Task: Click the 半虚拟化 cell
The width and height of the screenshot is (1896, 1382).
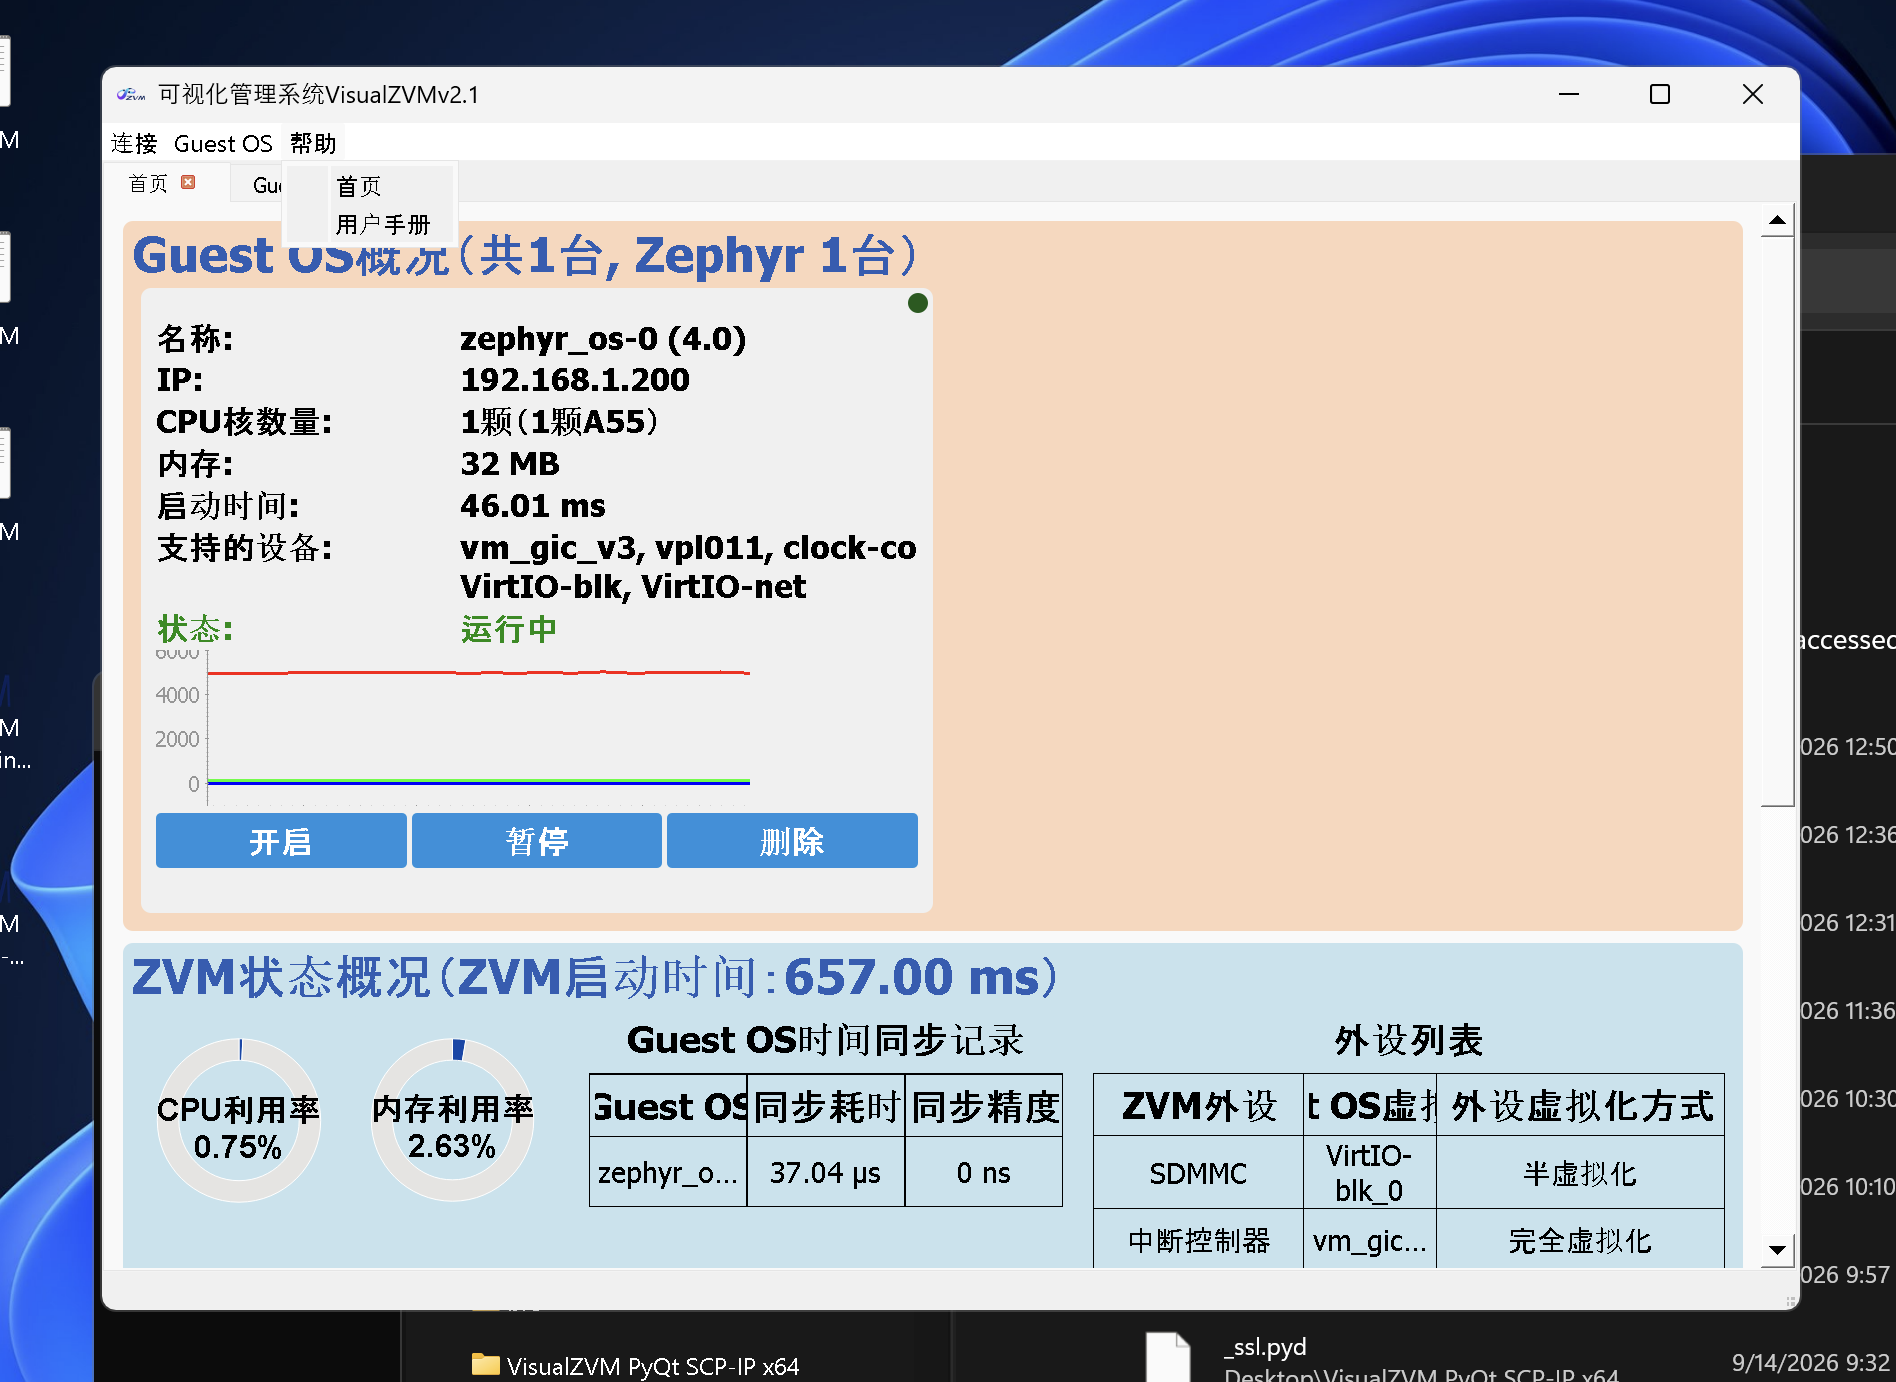Action: [1581, 1173]
